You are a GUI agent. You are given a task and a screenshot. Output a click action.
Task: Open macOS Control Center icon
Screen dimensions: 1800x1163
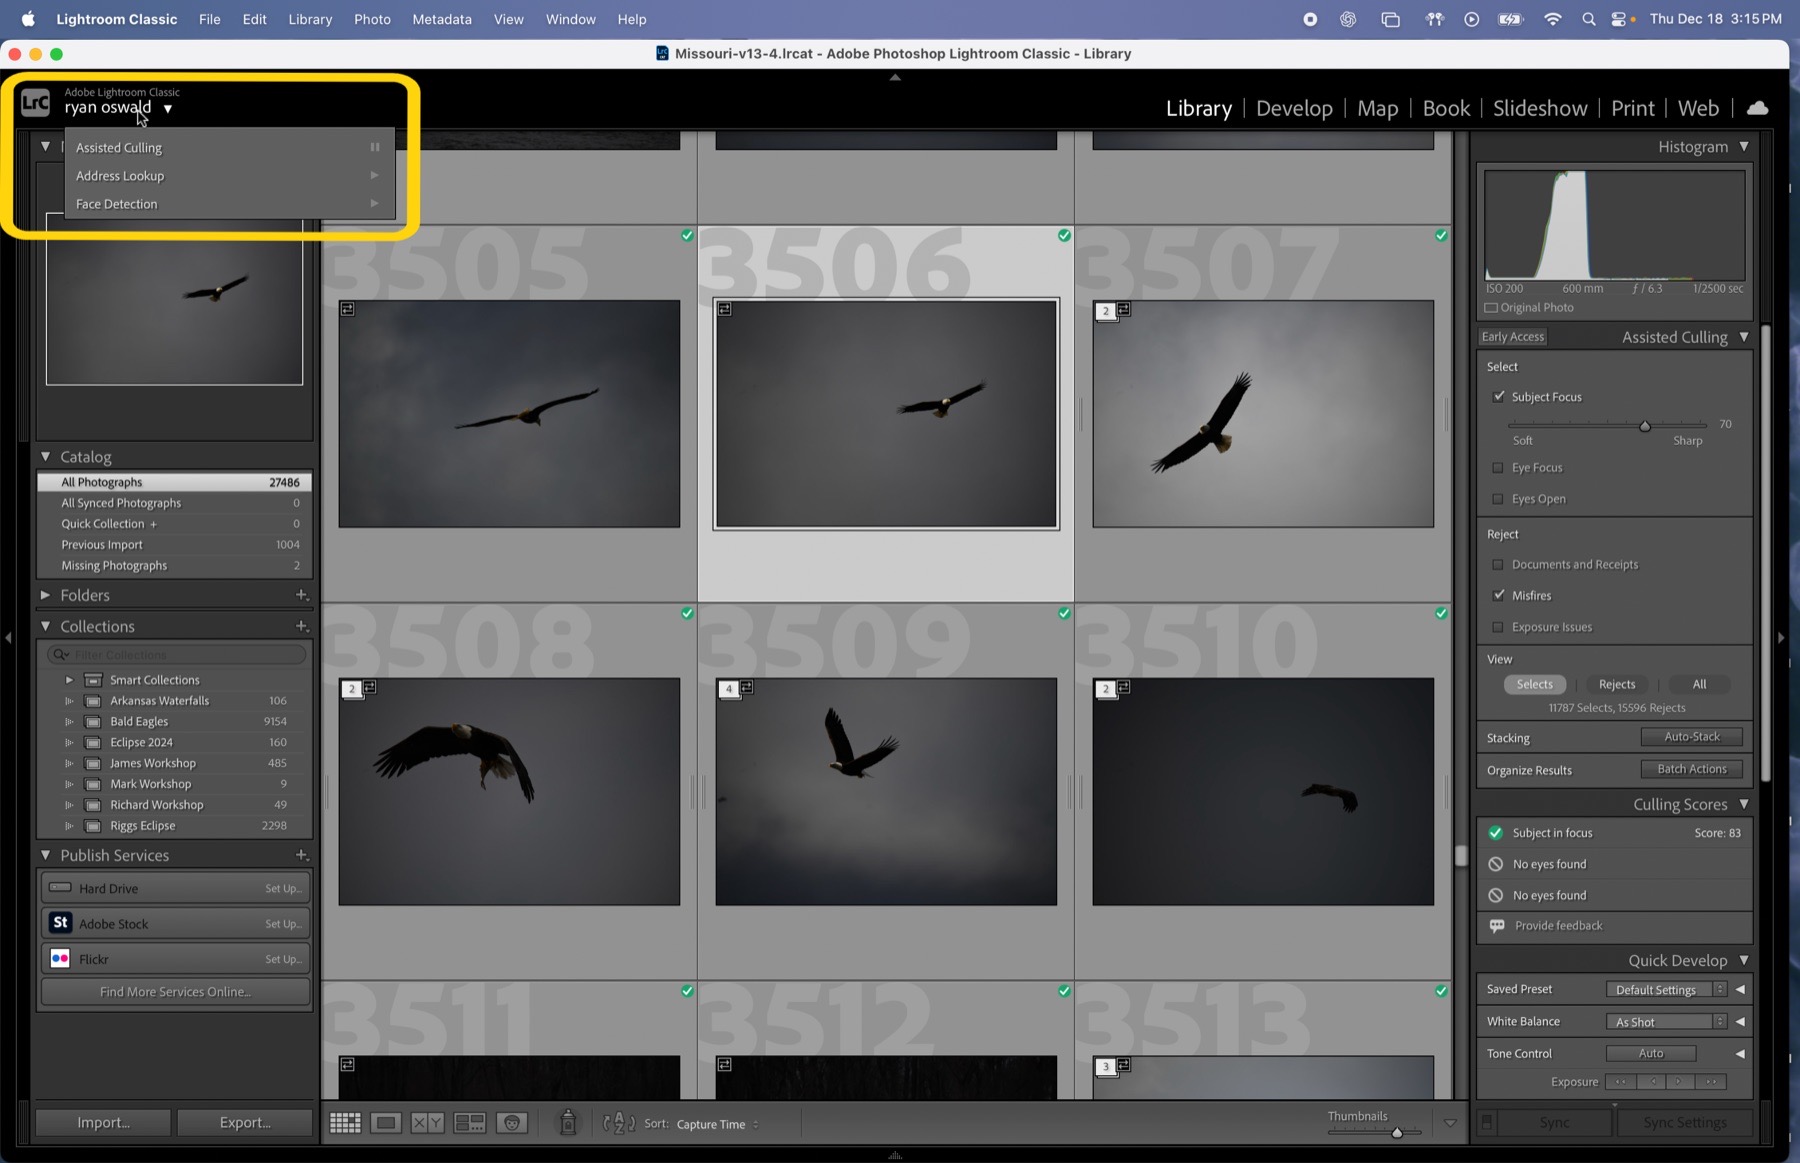[x=1621, y=19]
